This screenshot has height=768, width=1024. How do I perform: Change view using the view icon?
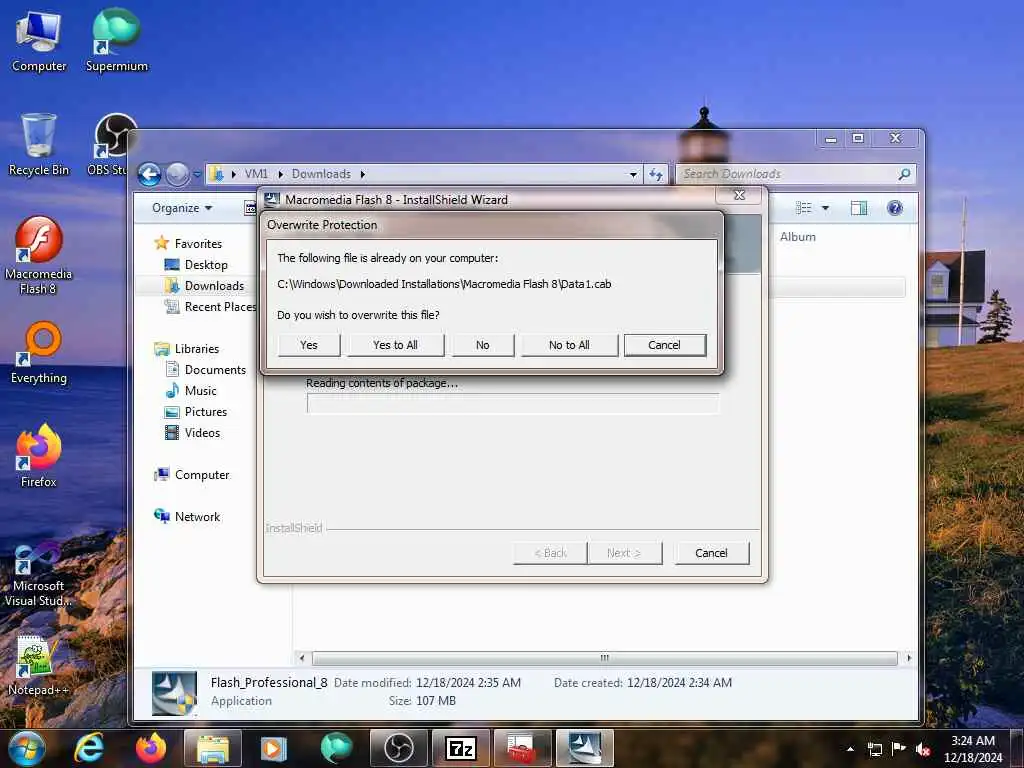pos(803,208)
